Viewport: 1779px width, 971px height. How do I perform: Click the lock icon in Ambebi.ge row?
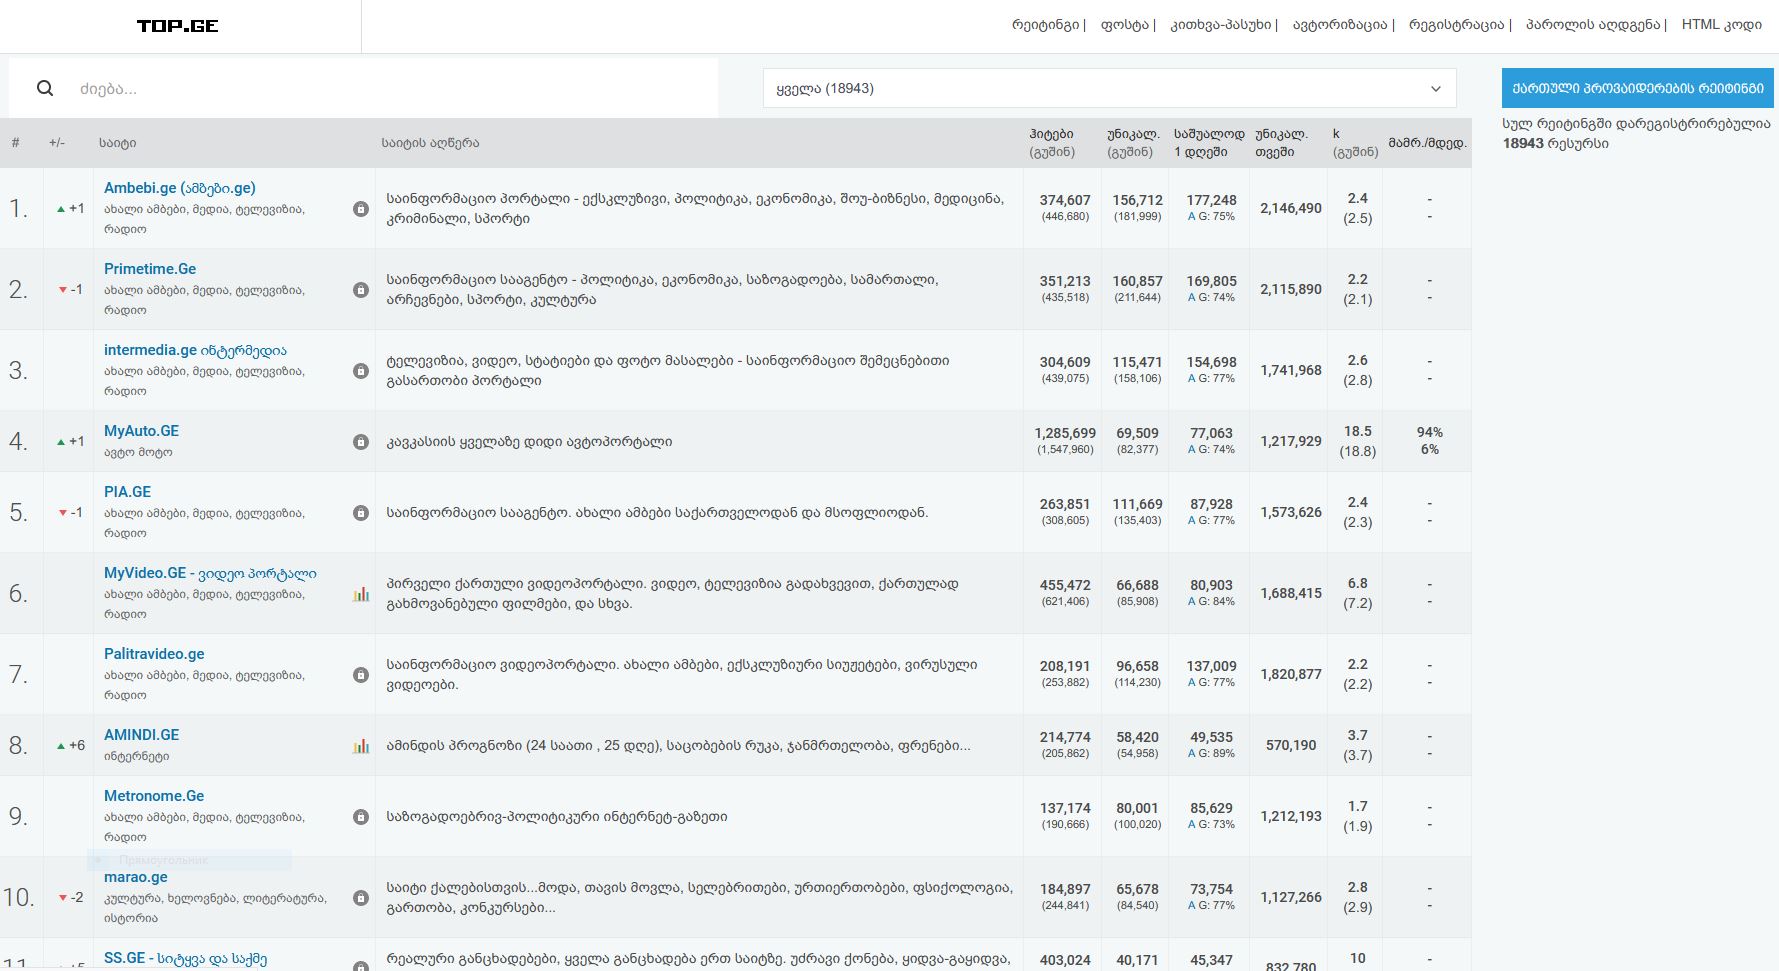pos(361,209)
